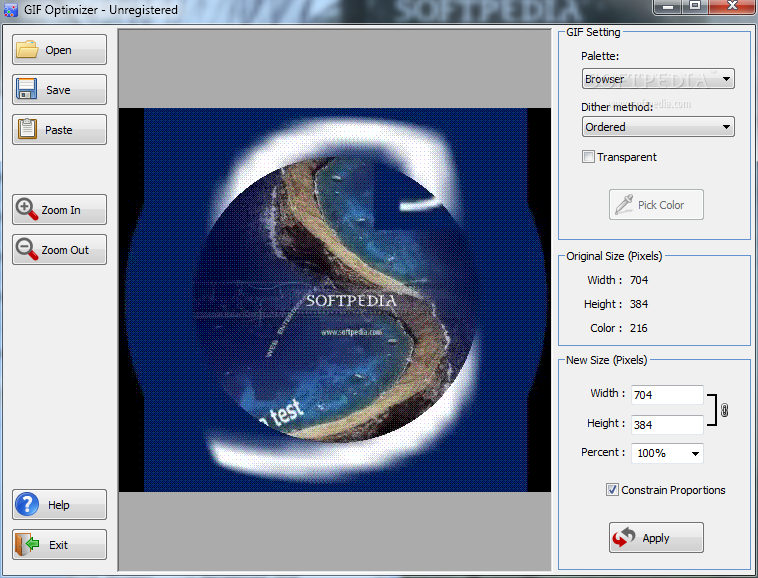Click the Open folder icon

point(27,49)
